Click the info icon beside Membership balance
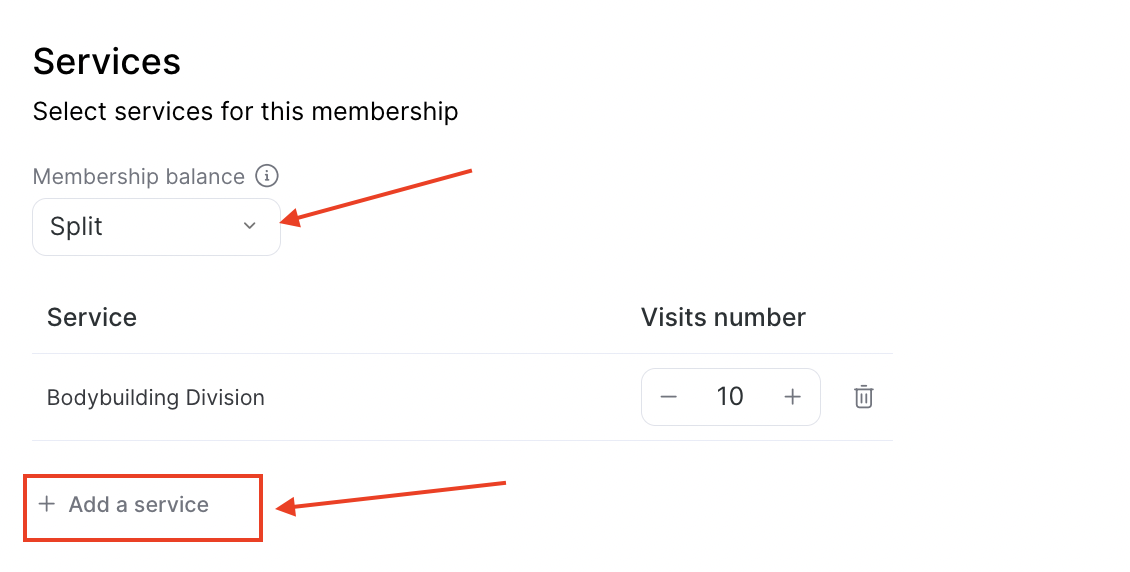This screenshot has width=1130, height=572. 267,176
